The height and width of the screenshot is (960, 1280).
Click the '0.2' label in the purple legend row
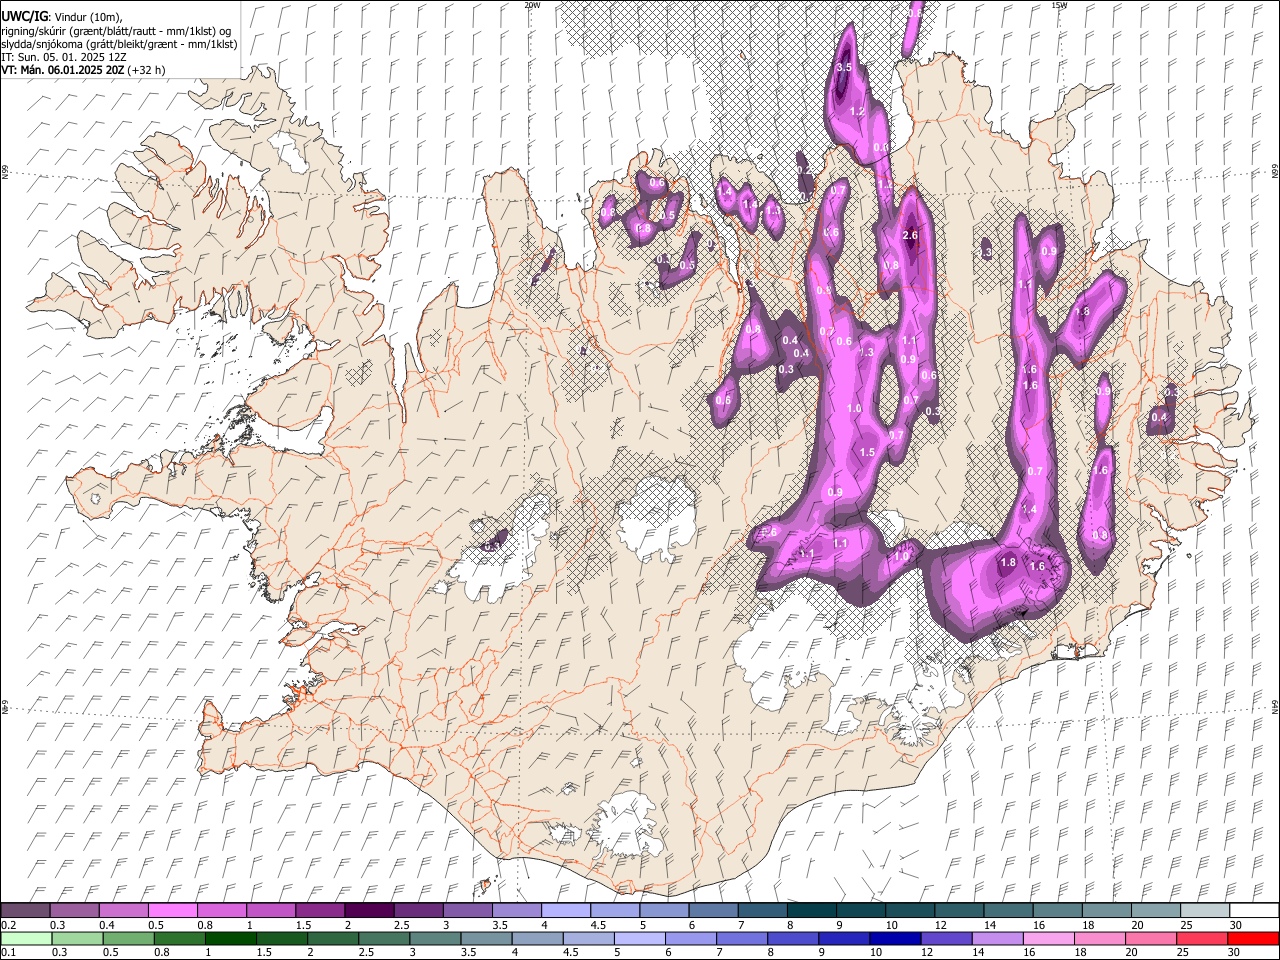(9, 925)
